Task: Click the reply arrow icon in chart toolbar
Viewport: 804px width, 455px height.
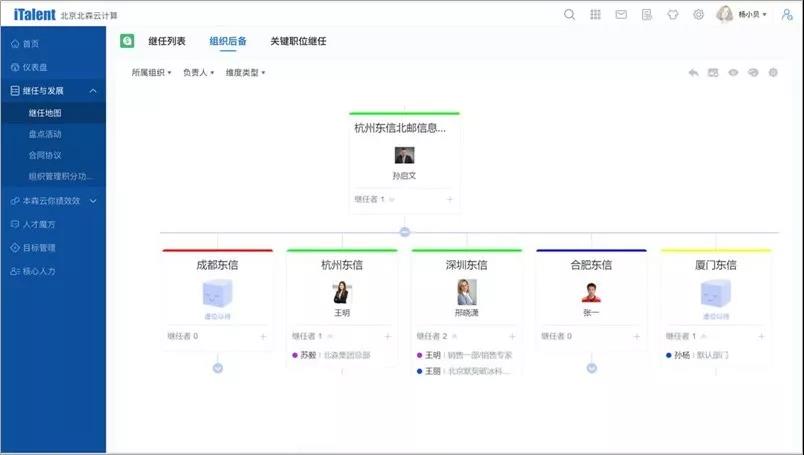Action: tap(693, 73)
